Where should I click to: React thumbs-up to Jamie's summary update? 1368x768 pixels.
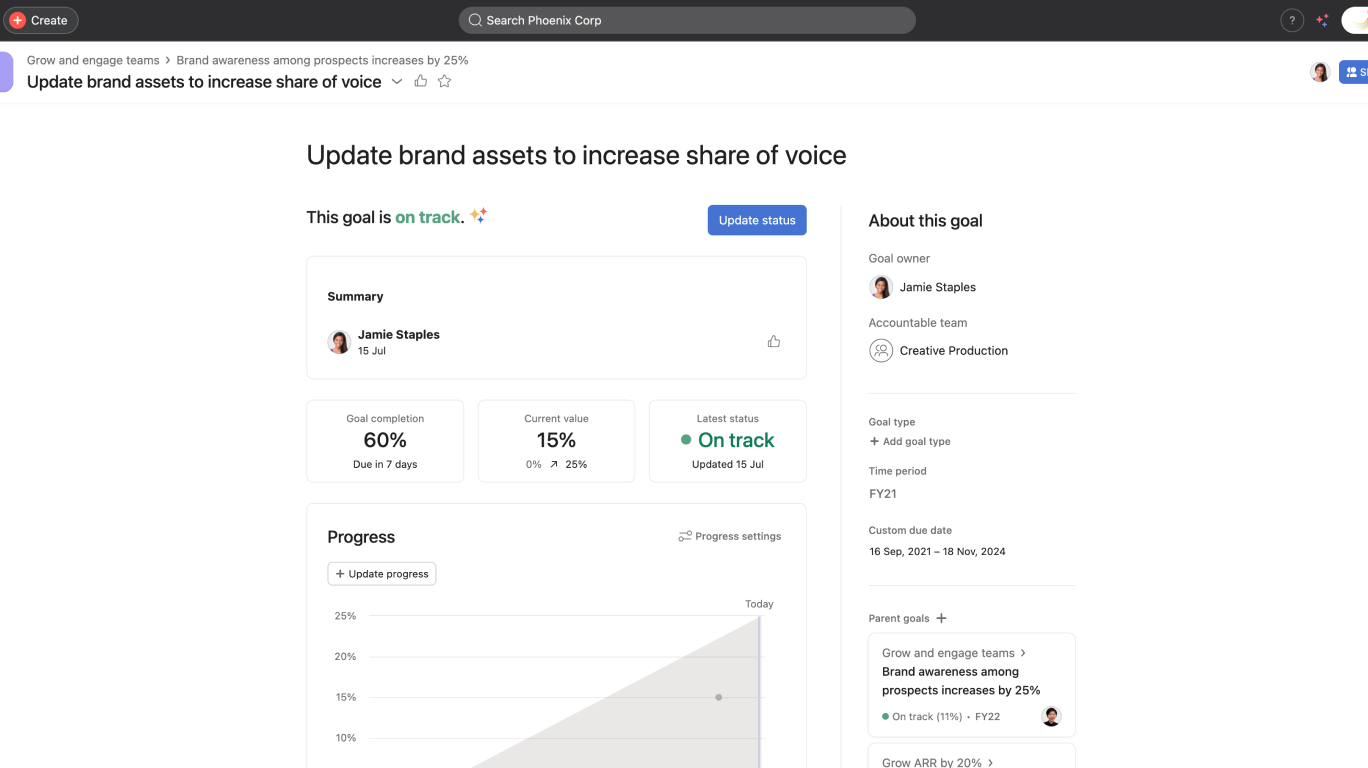coord(773,341)
